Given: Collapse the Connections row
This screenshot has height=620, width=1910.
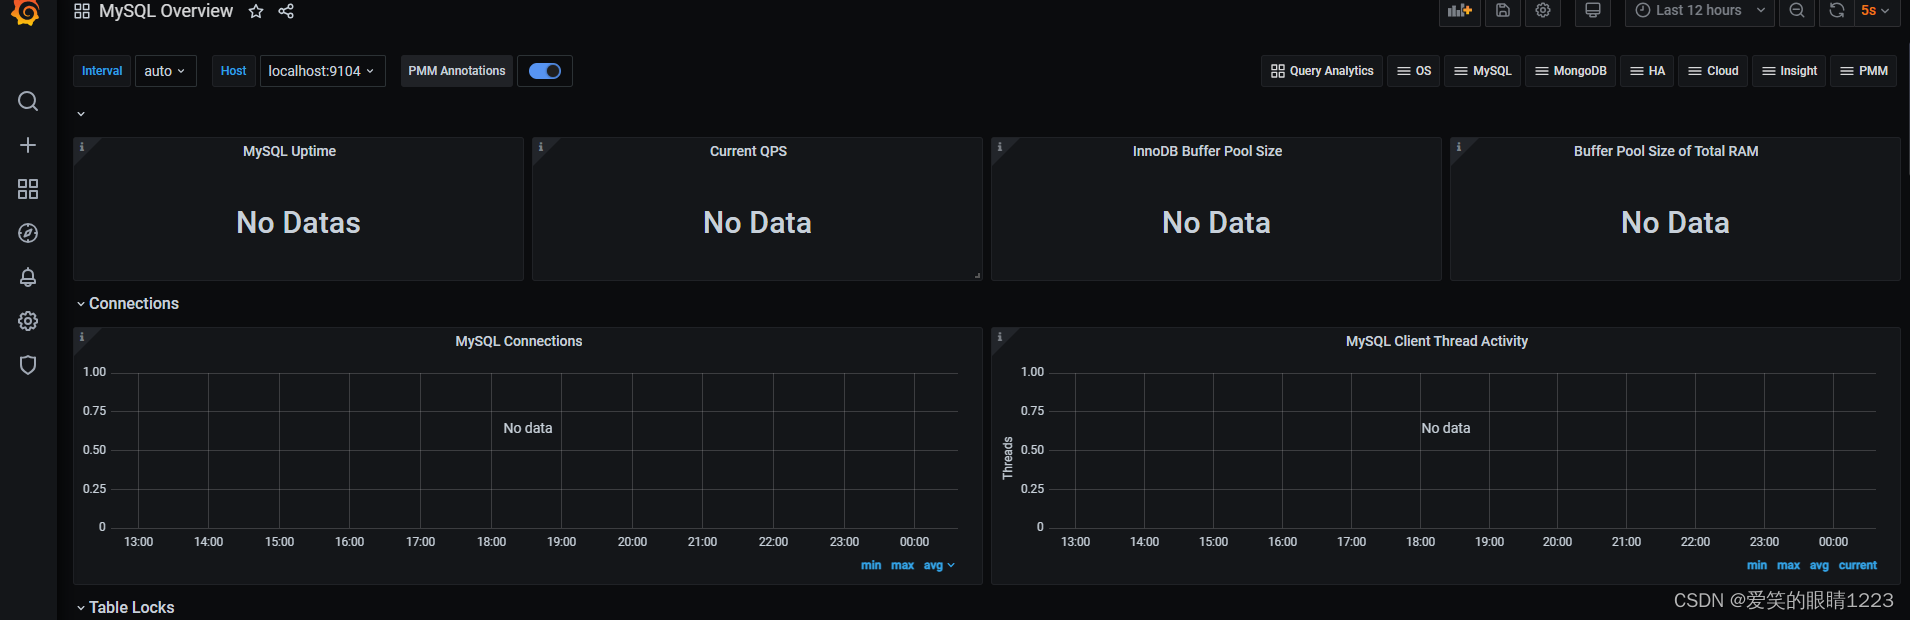Looking at the screenshot, I should tap(127, 303).
